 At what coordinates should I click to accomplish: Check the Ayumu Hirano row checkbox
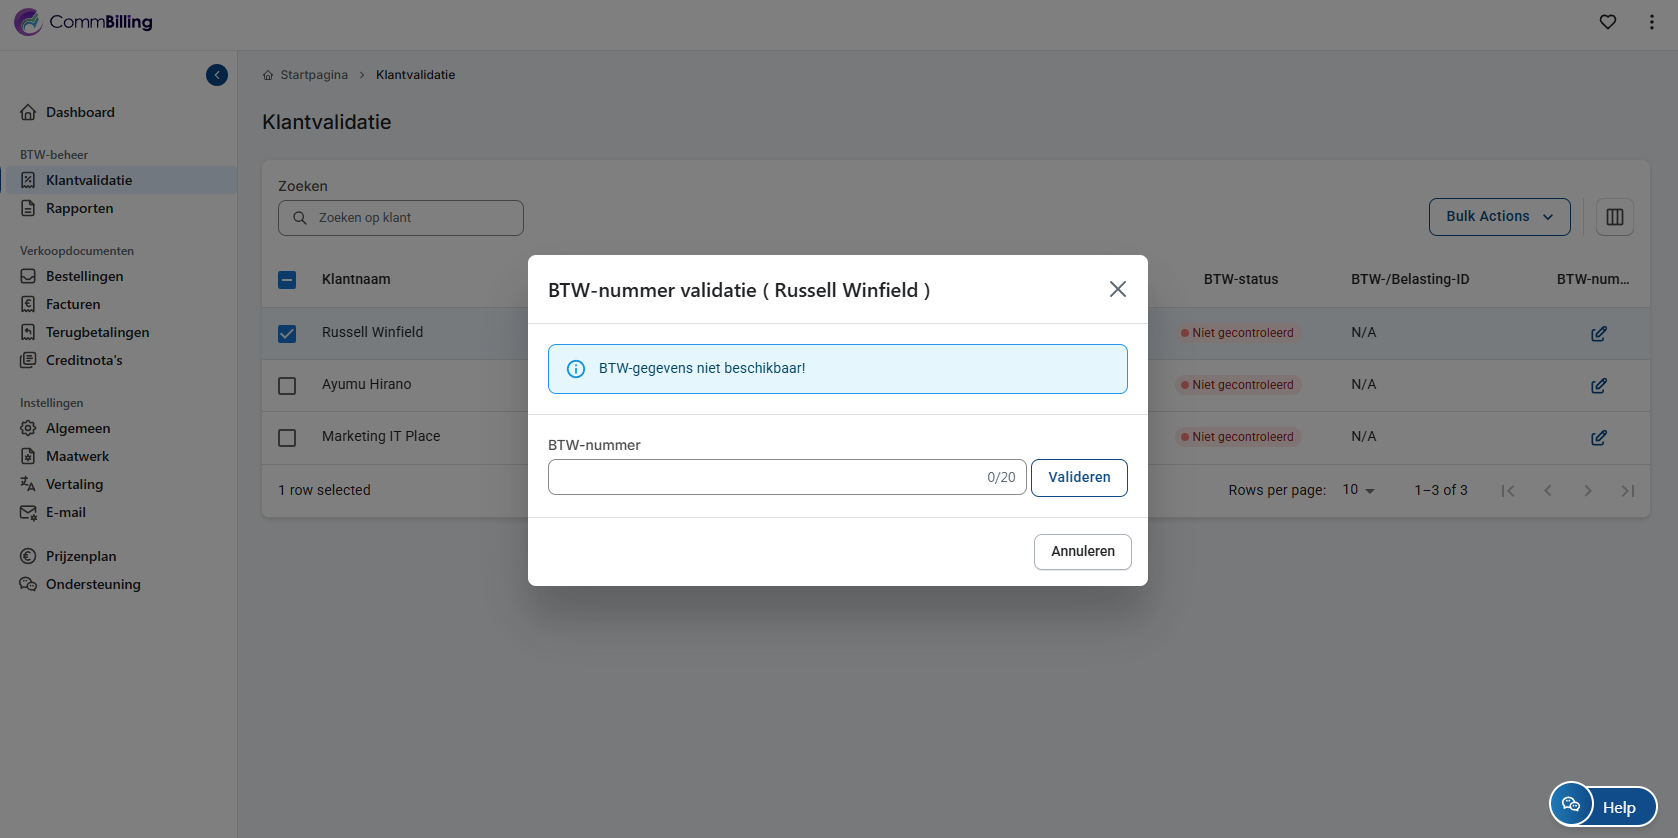[x=287, y=386]
